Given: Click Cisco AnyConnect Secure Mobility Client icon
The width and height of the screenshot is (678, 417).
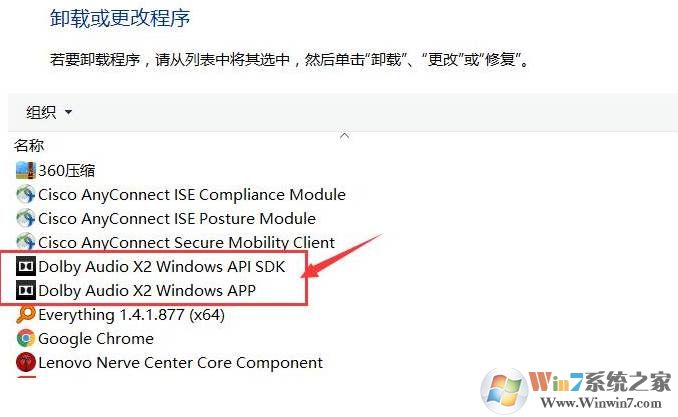Looking at the screenshot, I should (26, 242).
